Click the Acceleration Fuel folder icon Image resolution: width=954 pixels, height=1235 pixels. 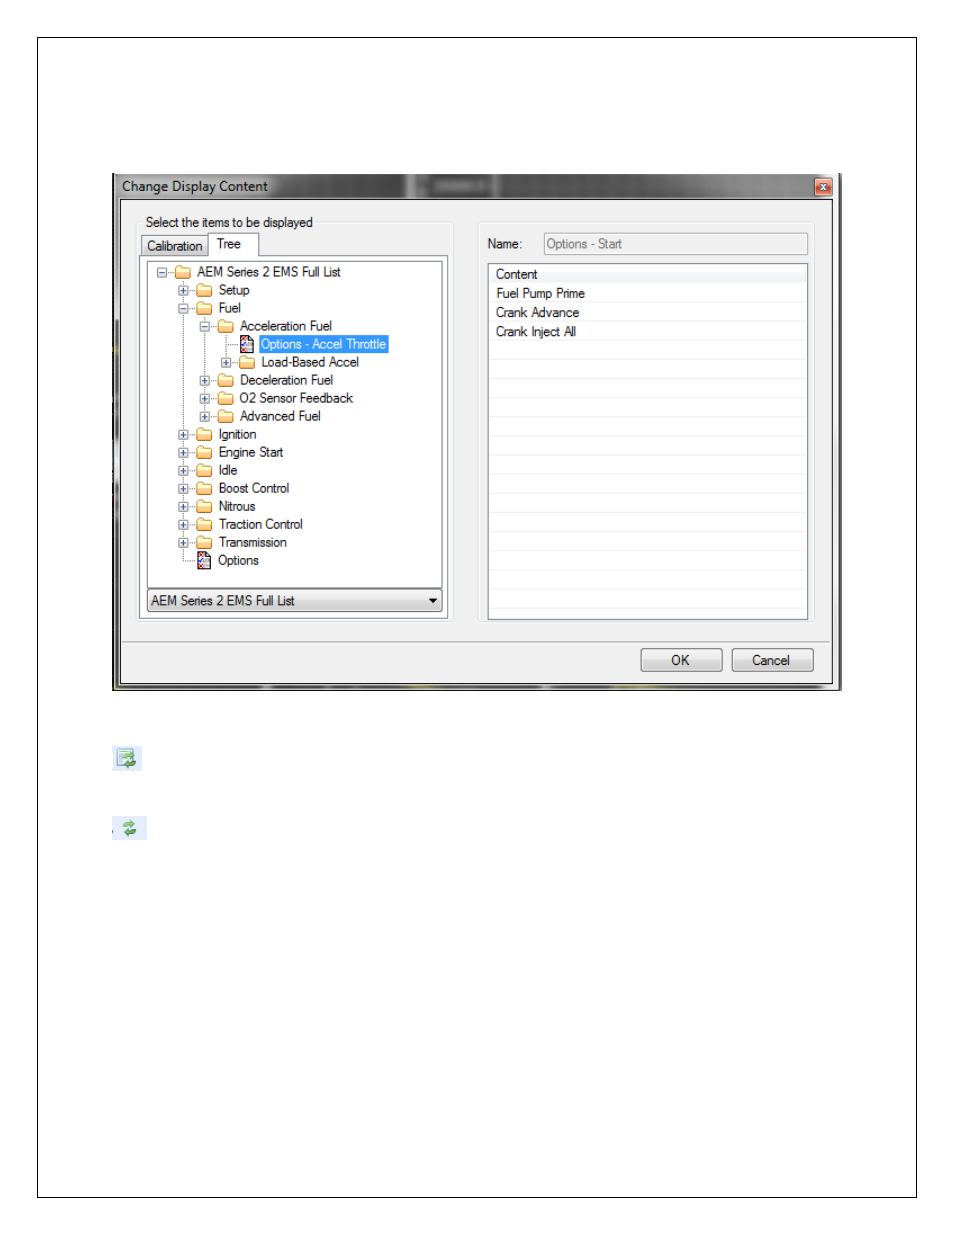click(226, 326)
